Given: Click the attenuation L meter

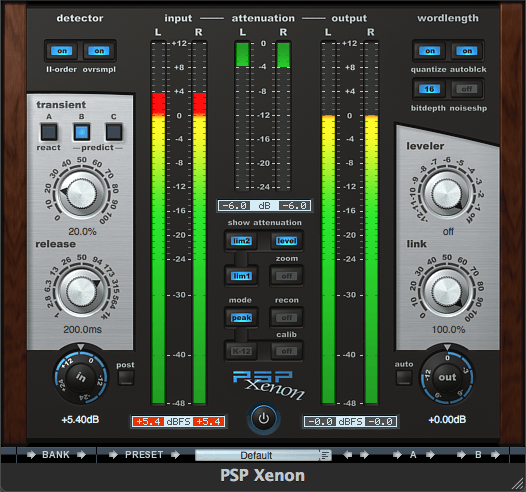Looking at the screenshot, I should tap(242, 115).
